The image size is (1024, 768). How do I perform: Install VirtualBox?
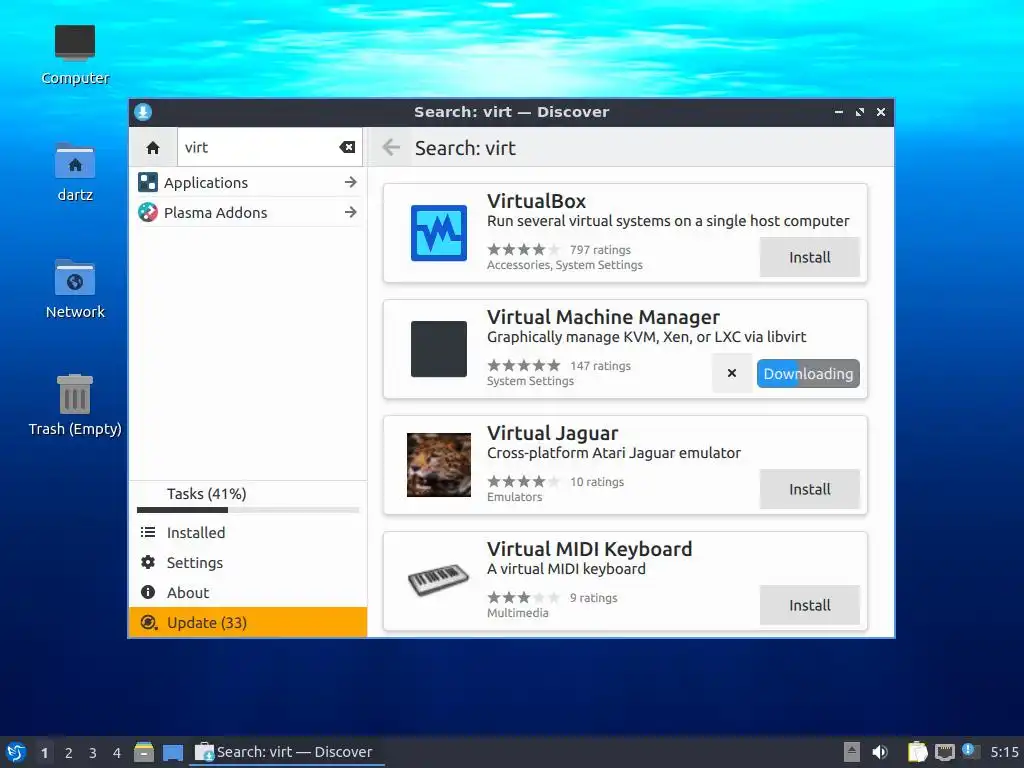point(810,257)
